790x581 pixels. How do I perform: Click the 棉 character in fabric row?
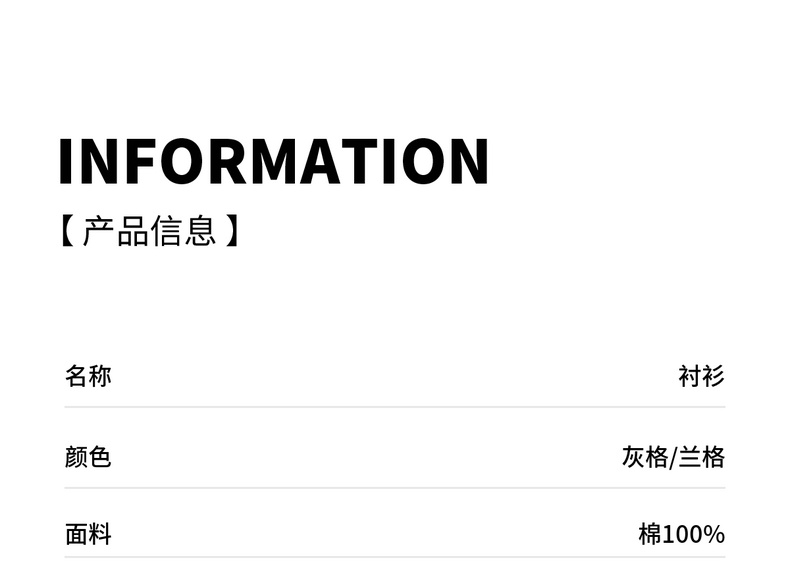pyautogui.click(x=649, y=534)
